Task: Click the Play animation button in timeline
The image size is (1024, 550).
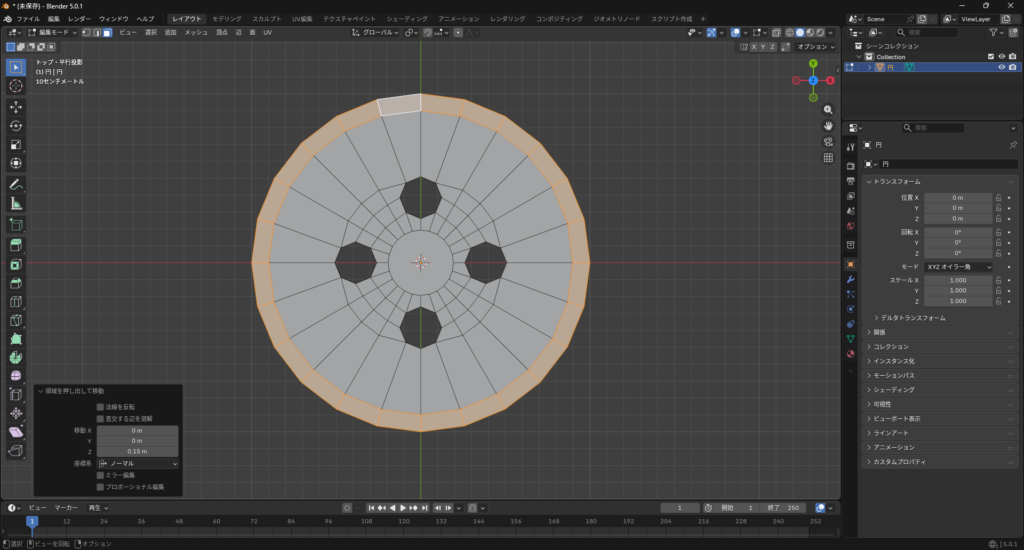Action: pos(404,508)
